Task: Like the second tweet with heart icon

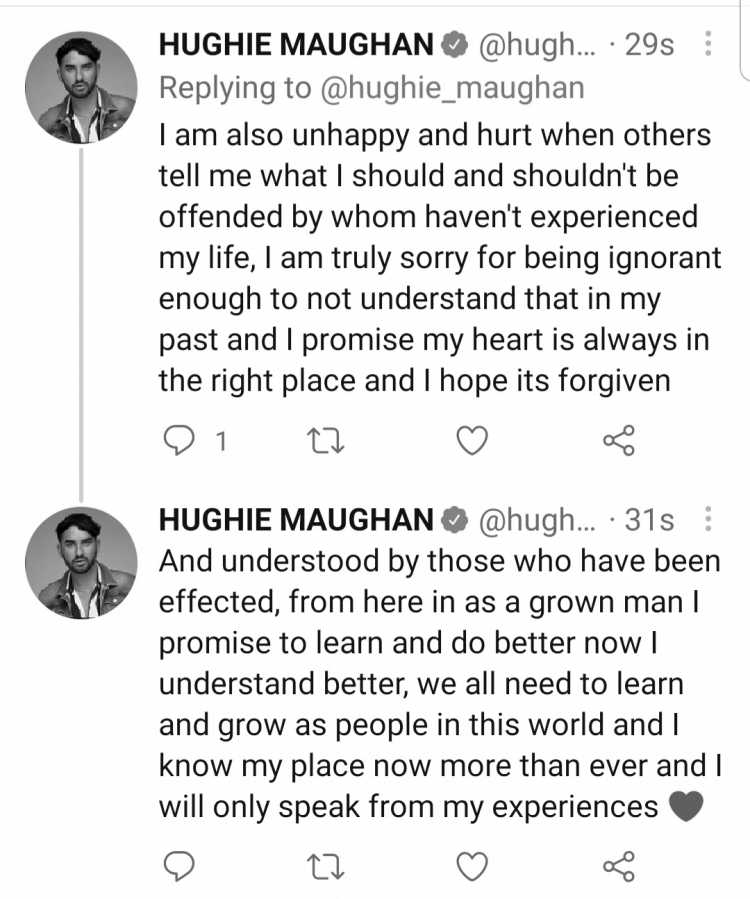Action: 472,866
